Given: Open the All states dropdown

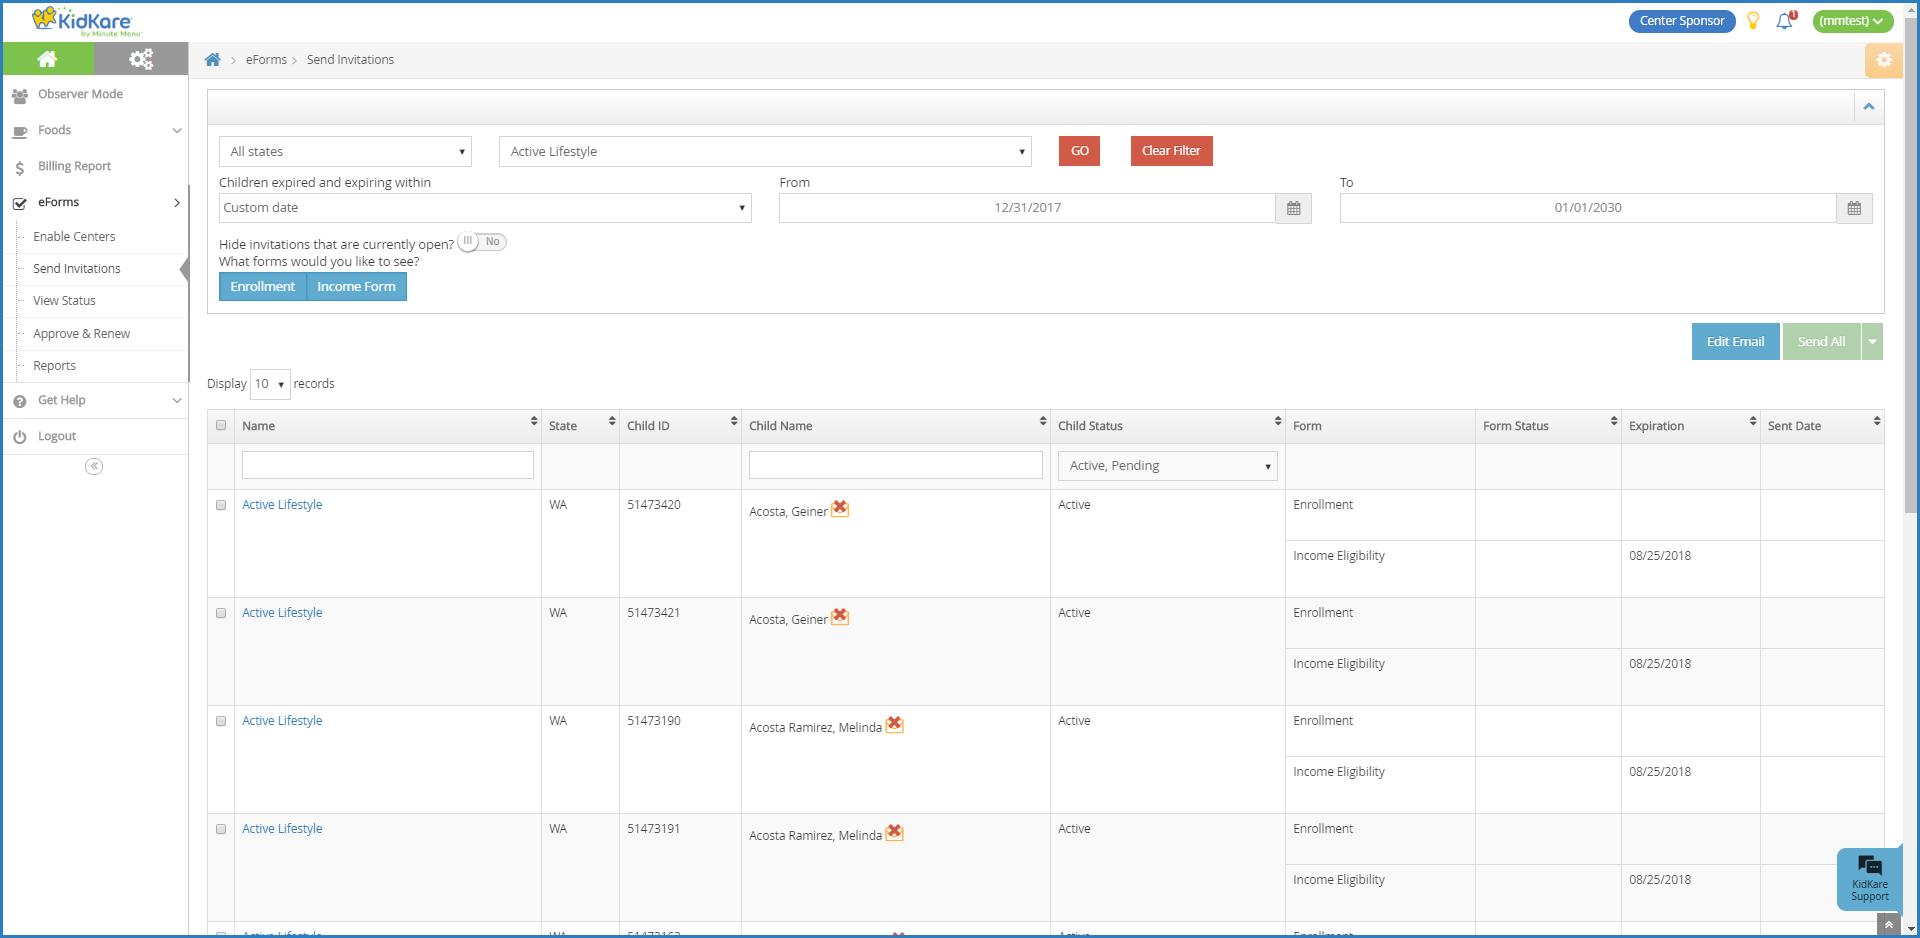Looking at the screenshot, I should point(345,152).
